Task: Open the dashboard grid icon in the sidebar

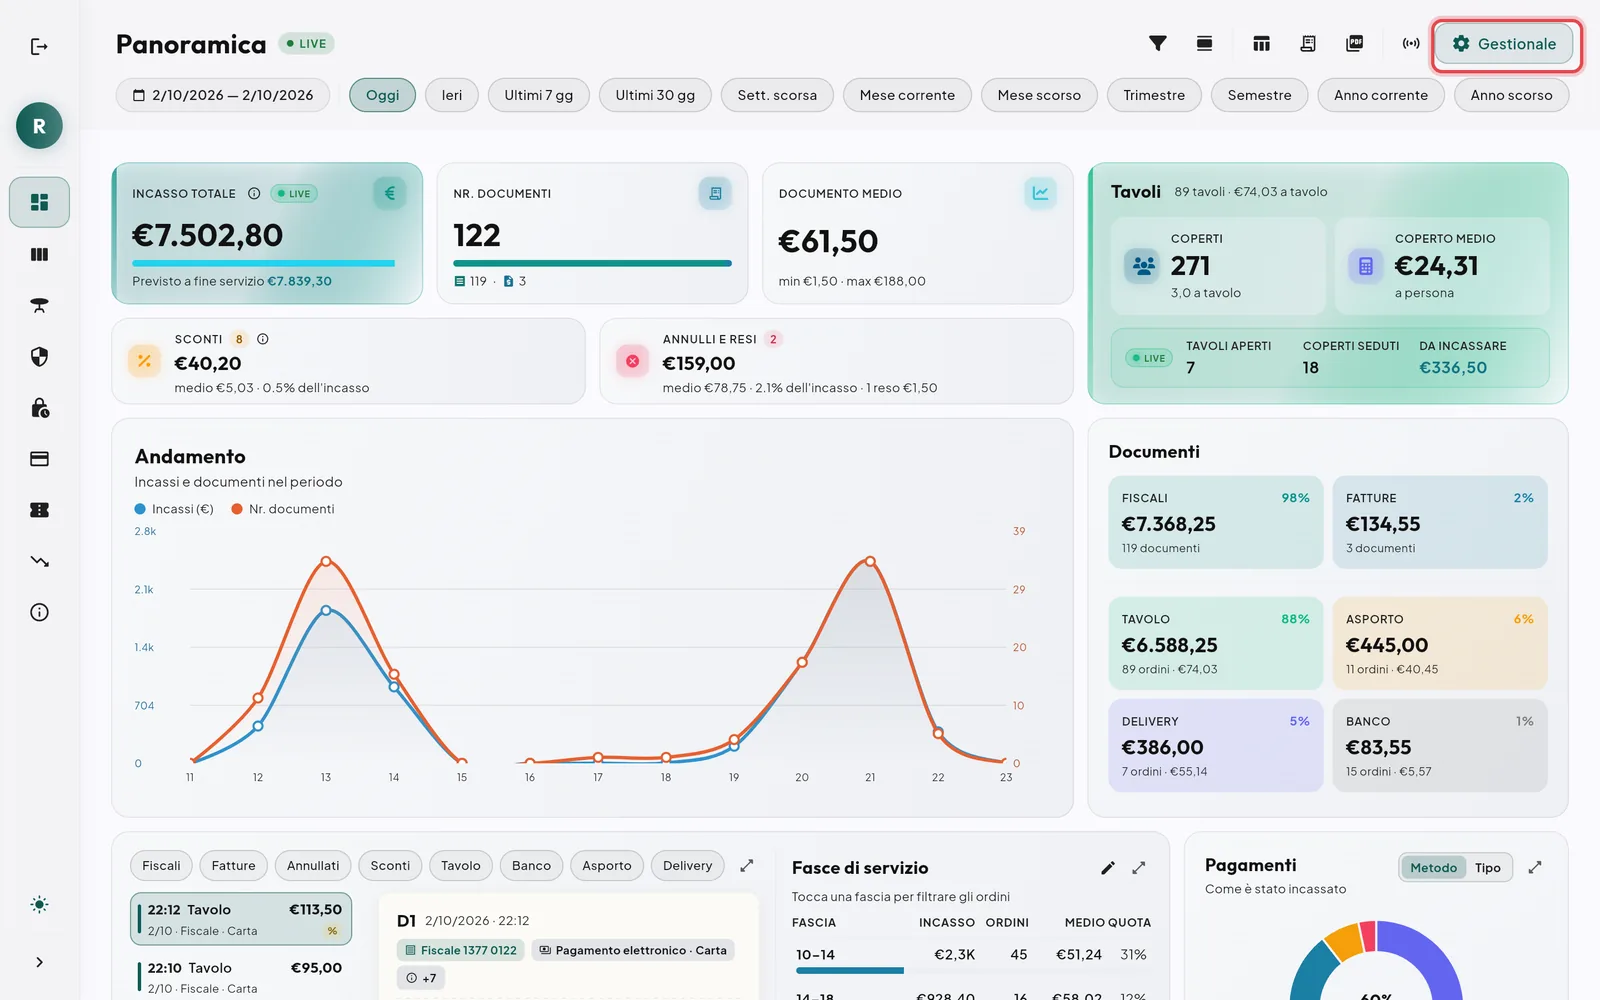Action: 39,202
